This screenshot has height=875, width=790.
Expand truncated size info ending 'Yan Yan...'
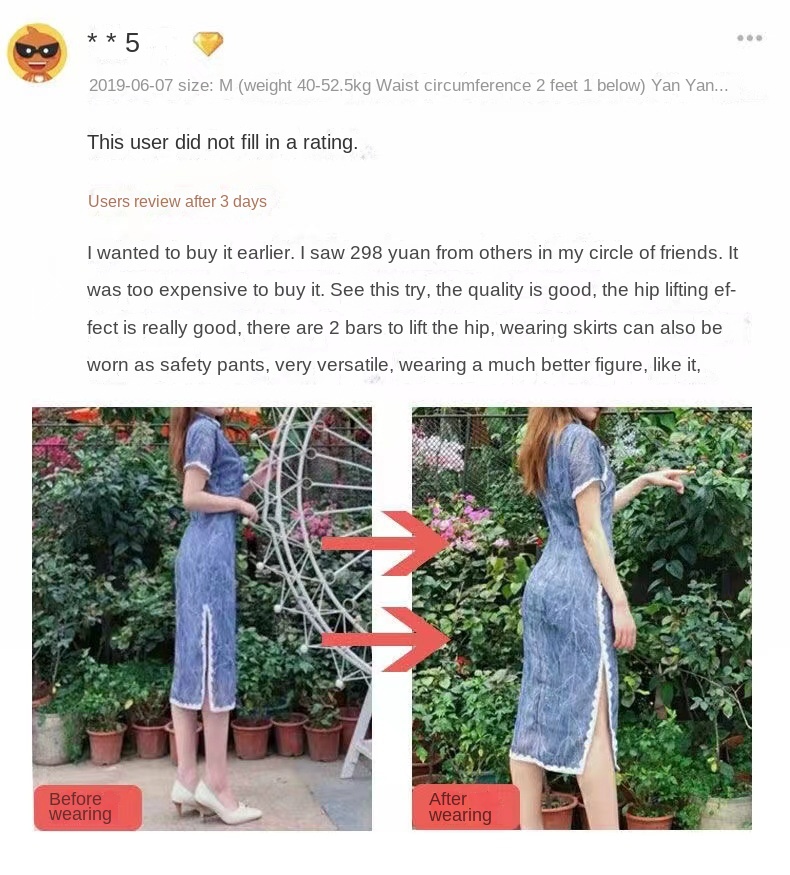coord(690,85)
